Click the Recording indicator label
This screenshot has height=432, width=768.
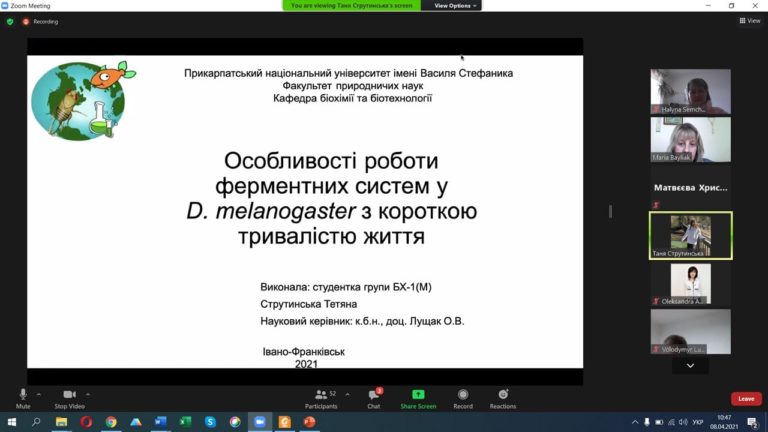point(46,22)
